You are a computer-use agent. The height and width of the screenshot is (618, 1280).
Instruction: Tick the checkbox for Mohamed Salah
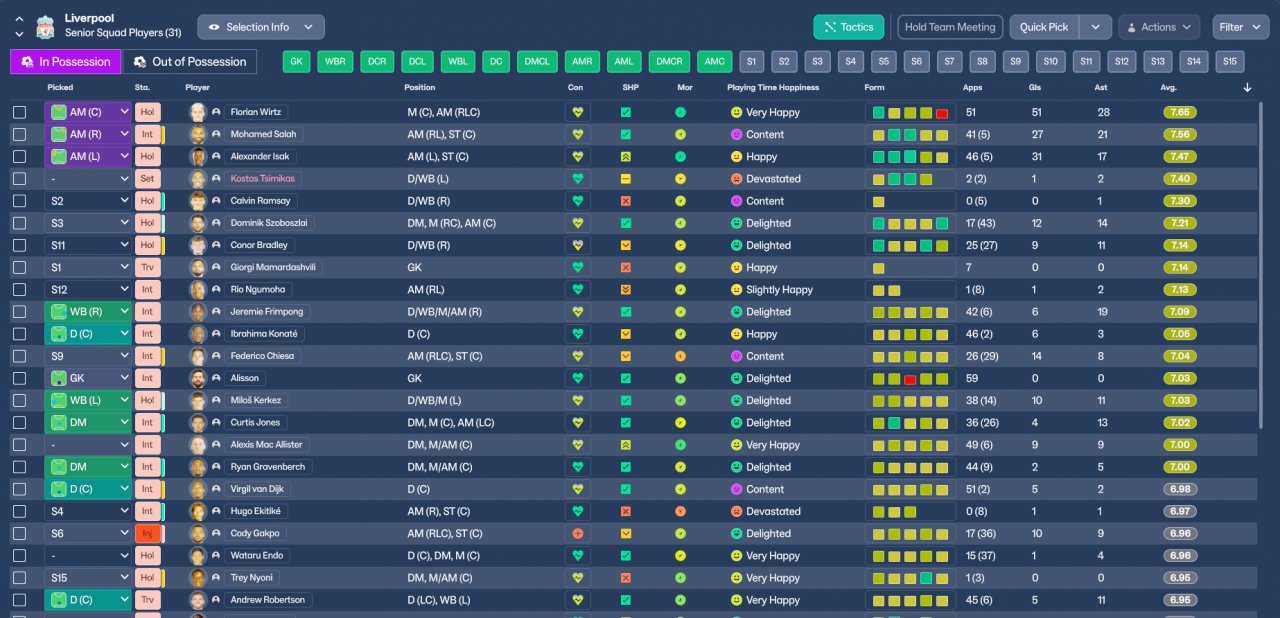tap(19, 134)
